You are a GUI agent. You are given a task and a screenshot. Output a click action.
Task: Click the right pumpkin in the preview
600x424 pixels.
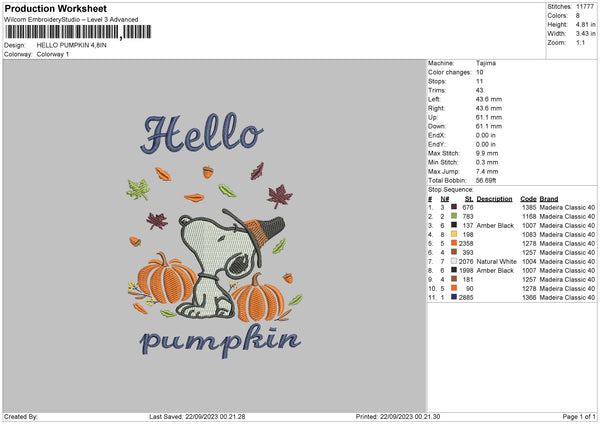(x=258, y=298)
